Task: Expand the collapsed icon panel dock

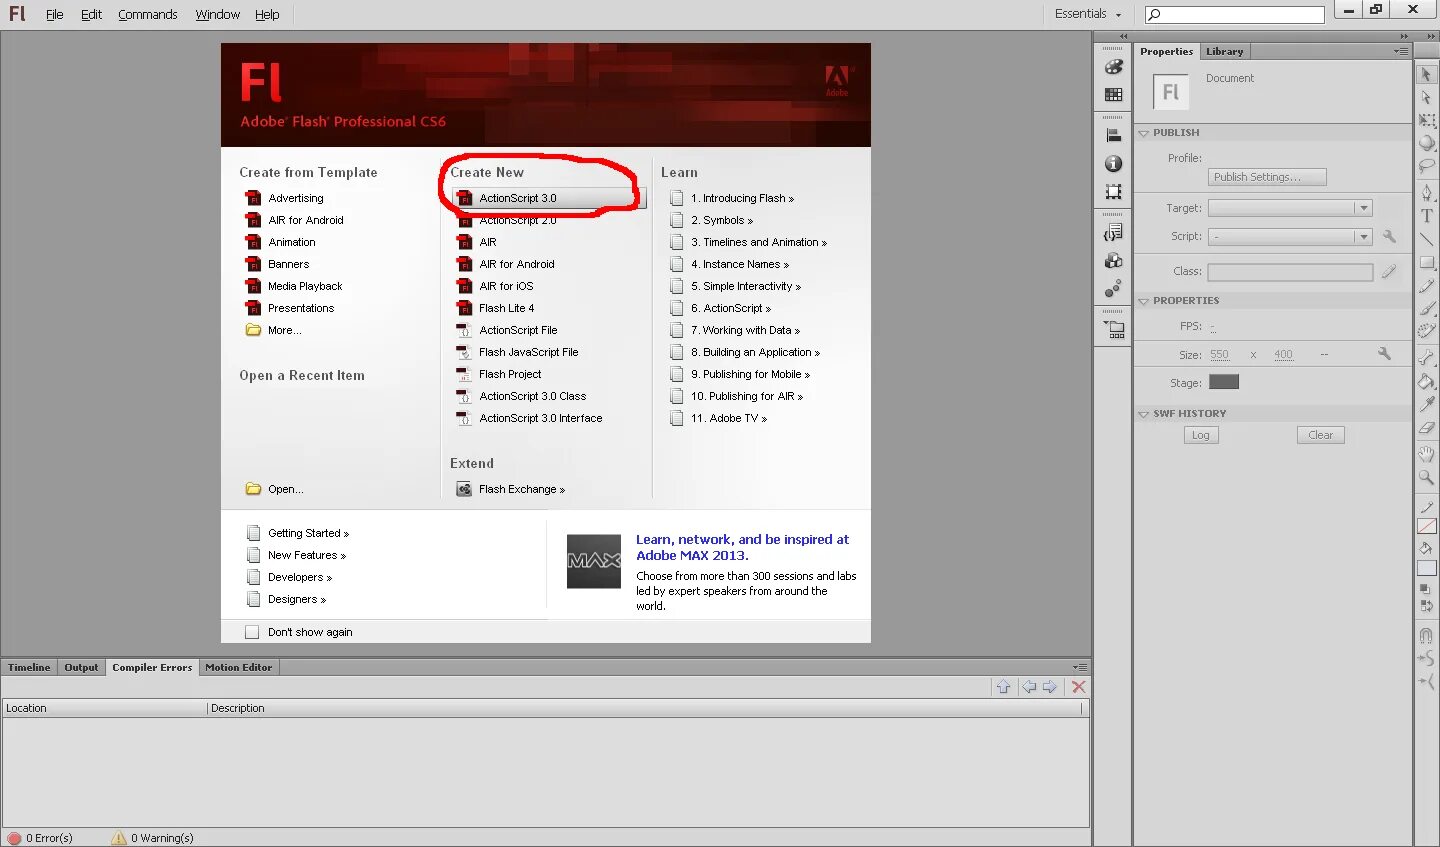Action: (x=1123, y=36)
